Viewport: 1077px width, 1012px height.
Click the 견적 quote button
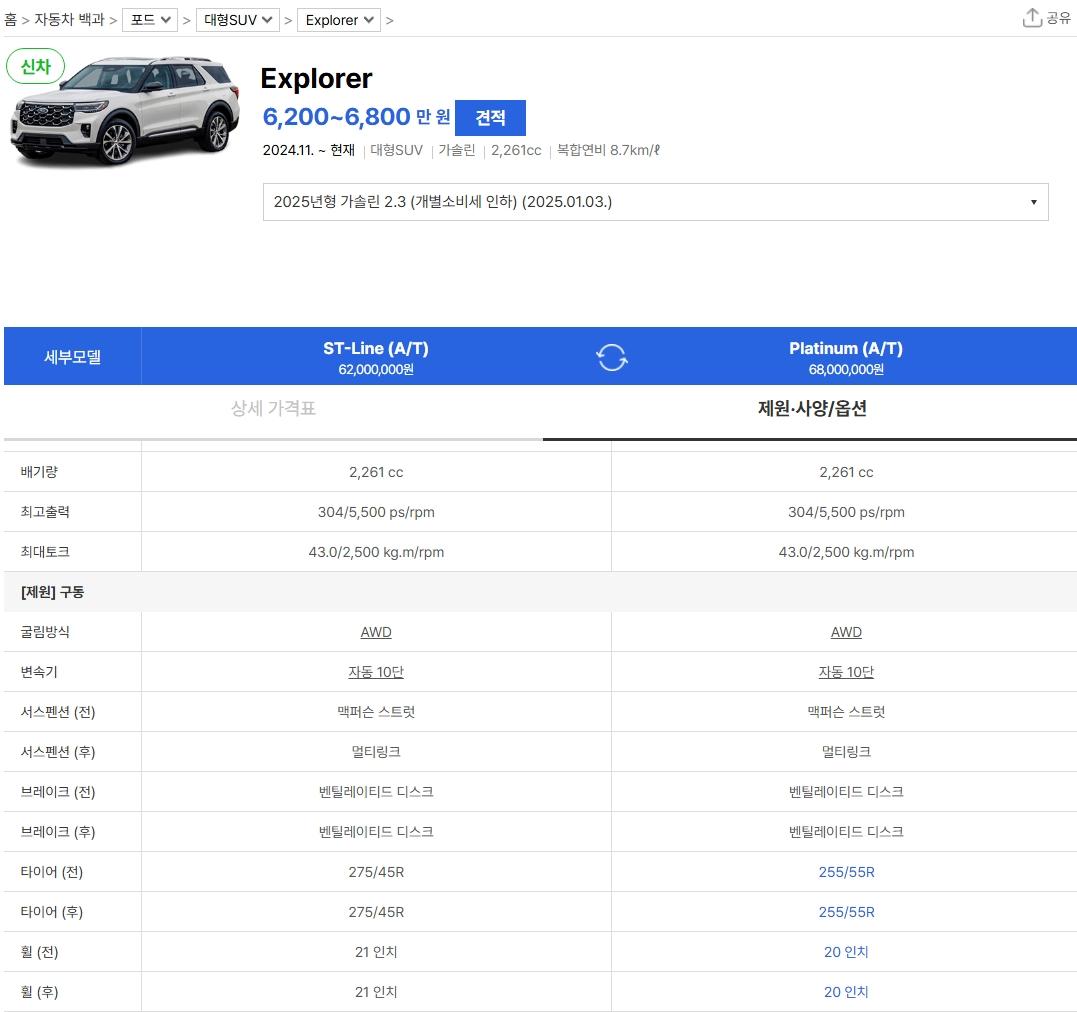coord(490,118)
